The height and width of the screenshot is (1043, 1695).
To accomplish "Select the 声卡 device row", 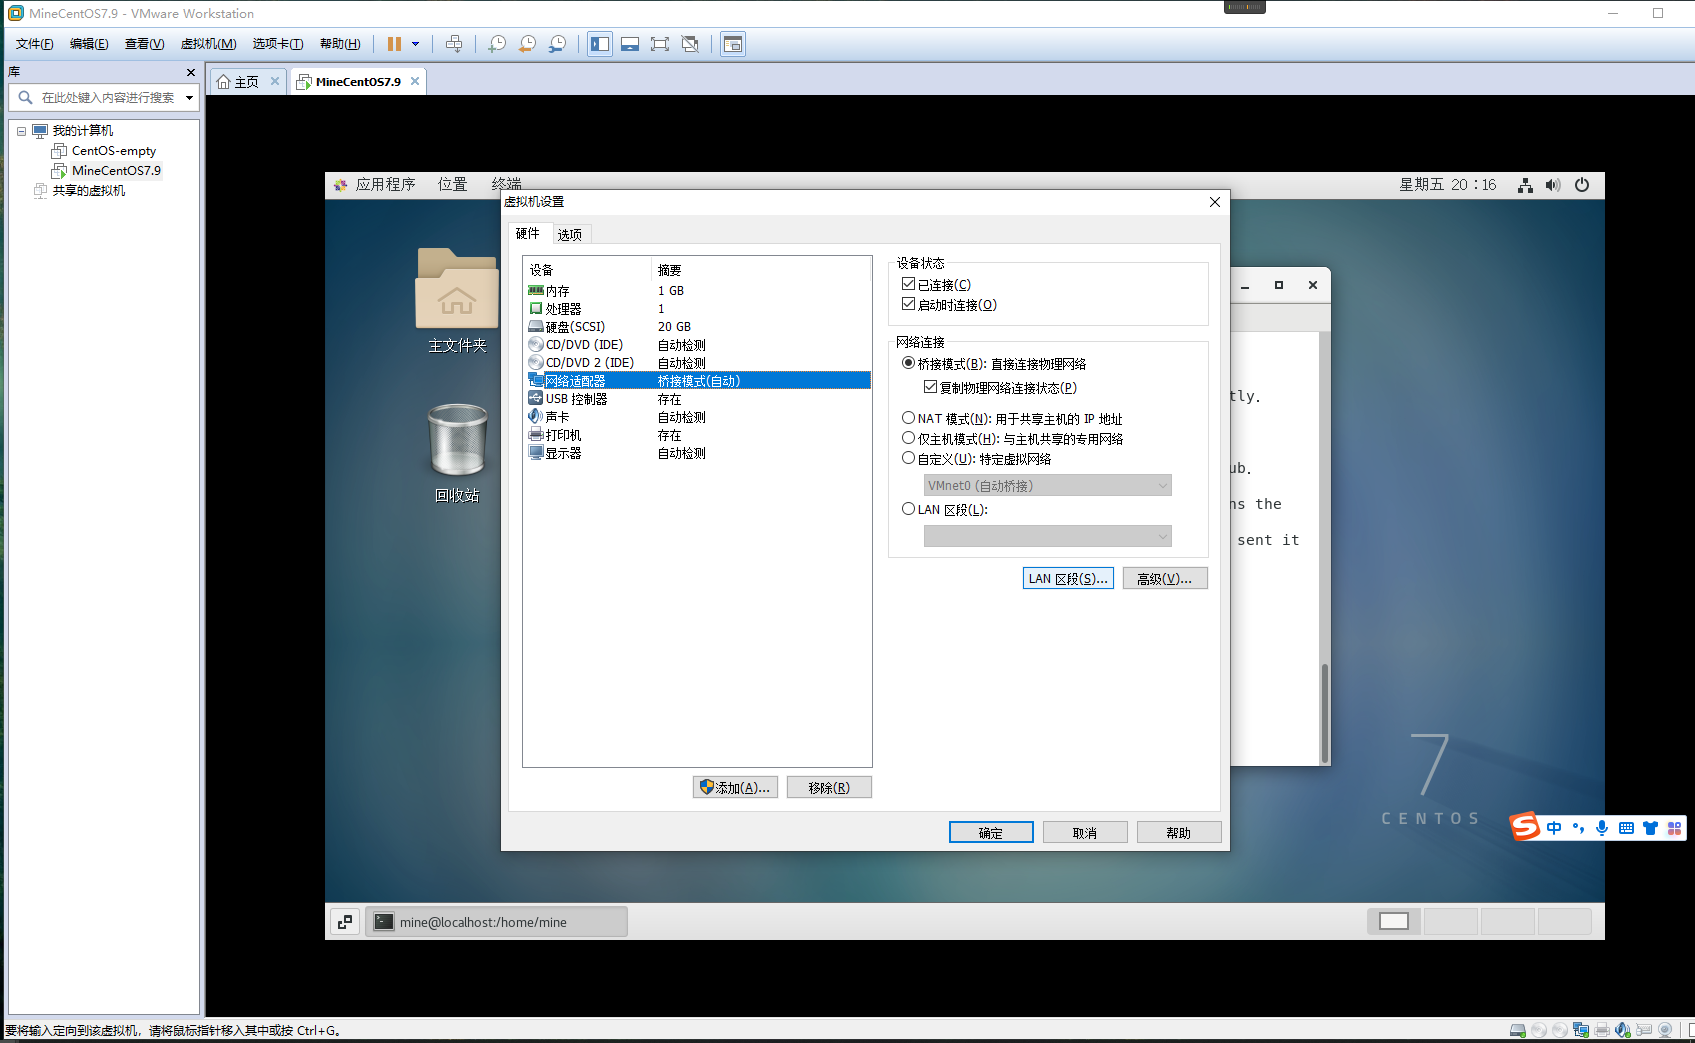I will (698, 417).
